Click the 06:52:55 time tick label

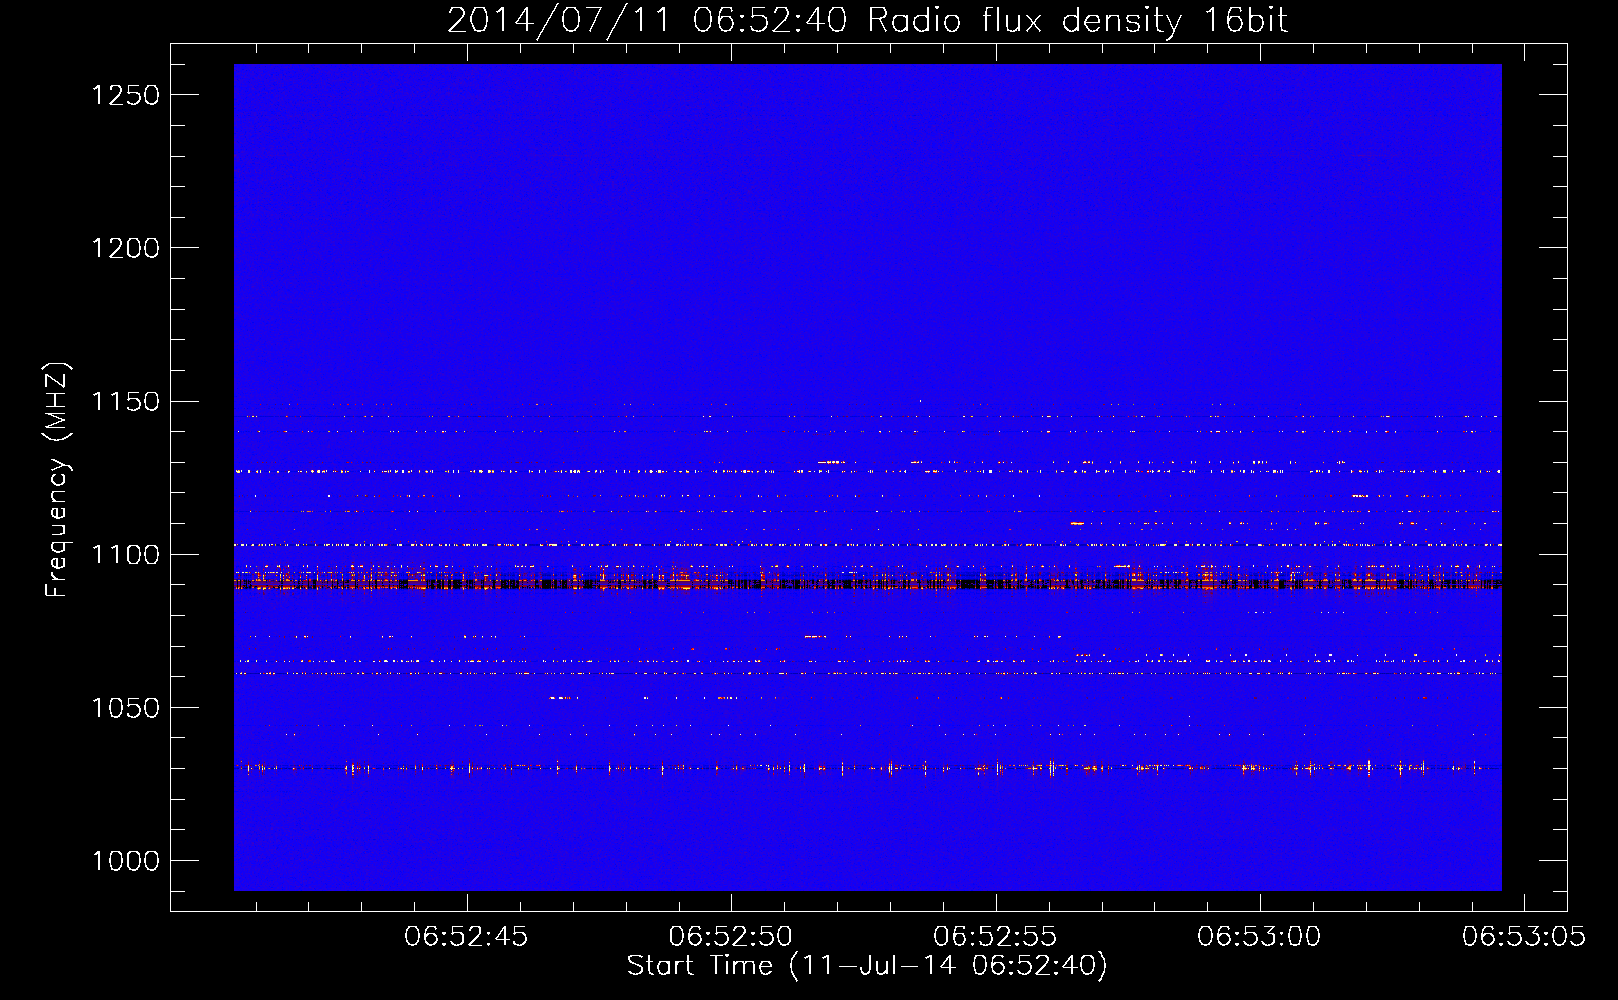[x=995, y=937]
